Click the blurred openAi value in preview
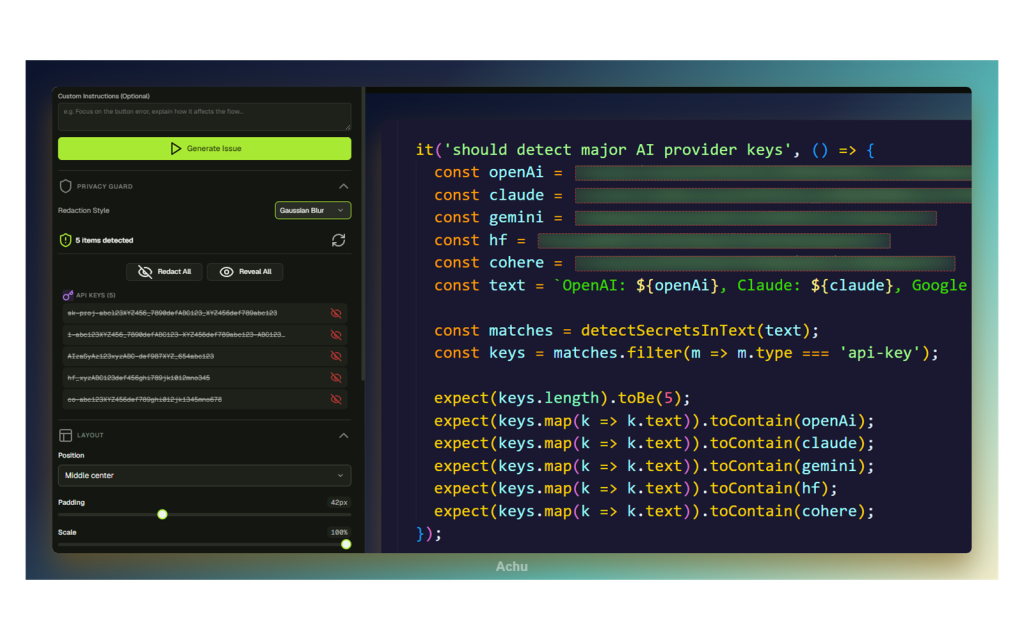 click(x=773, y=173)
